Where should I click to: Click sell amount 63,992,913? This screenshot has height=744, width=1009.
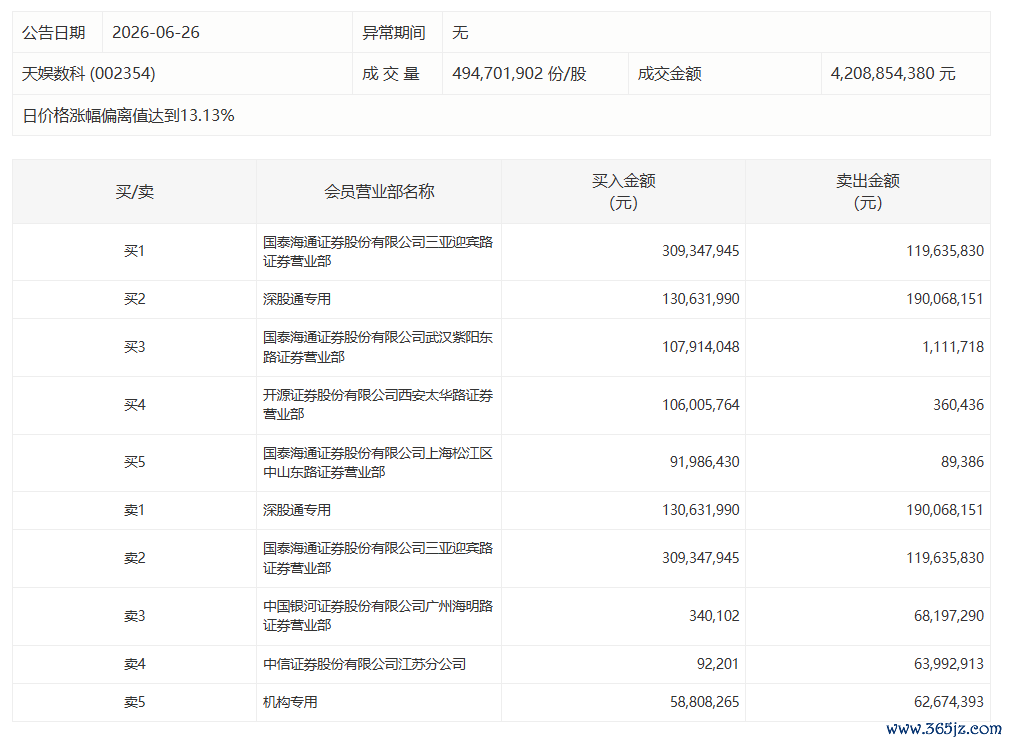949,664
